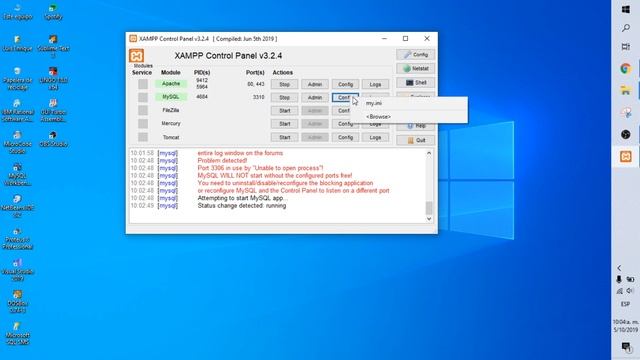The width and height of the screenshot is (640, 360).
Task: Click 'MySQL WILL NOT start' log line
Action: (x=275, y=176)
